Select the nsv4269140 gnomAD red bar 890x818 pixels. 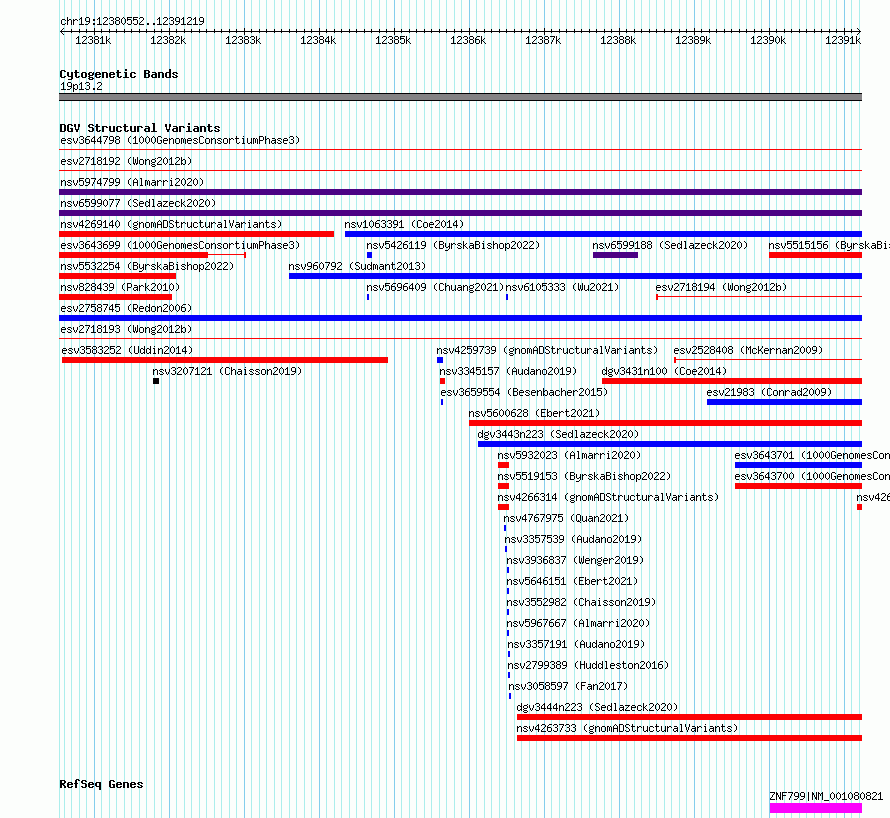pyautogui.click(x=196, y=234)
